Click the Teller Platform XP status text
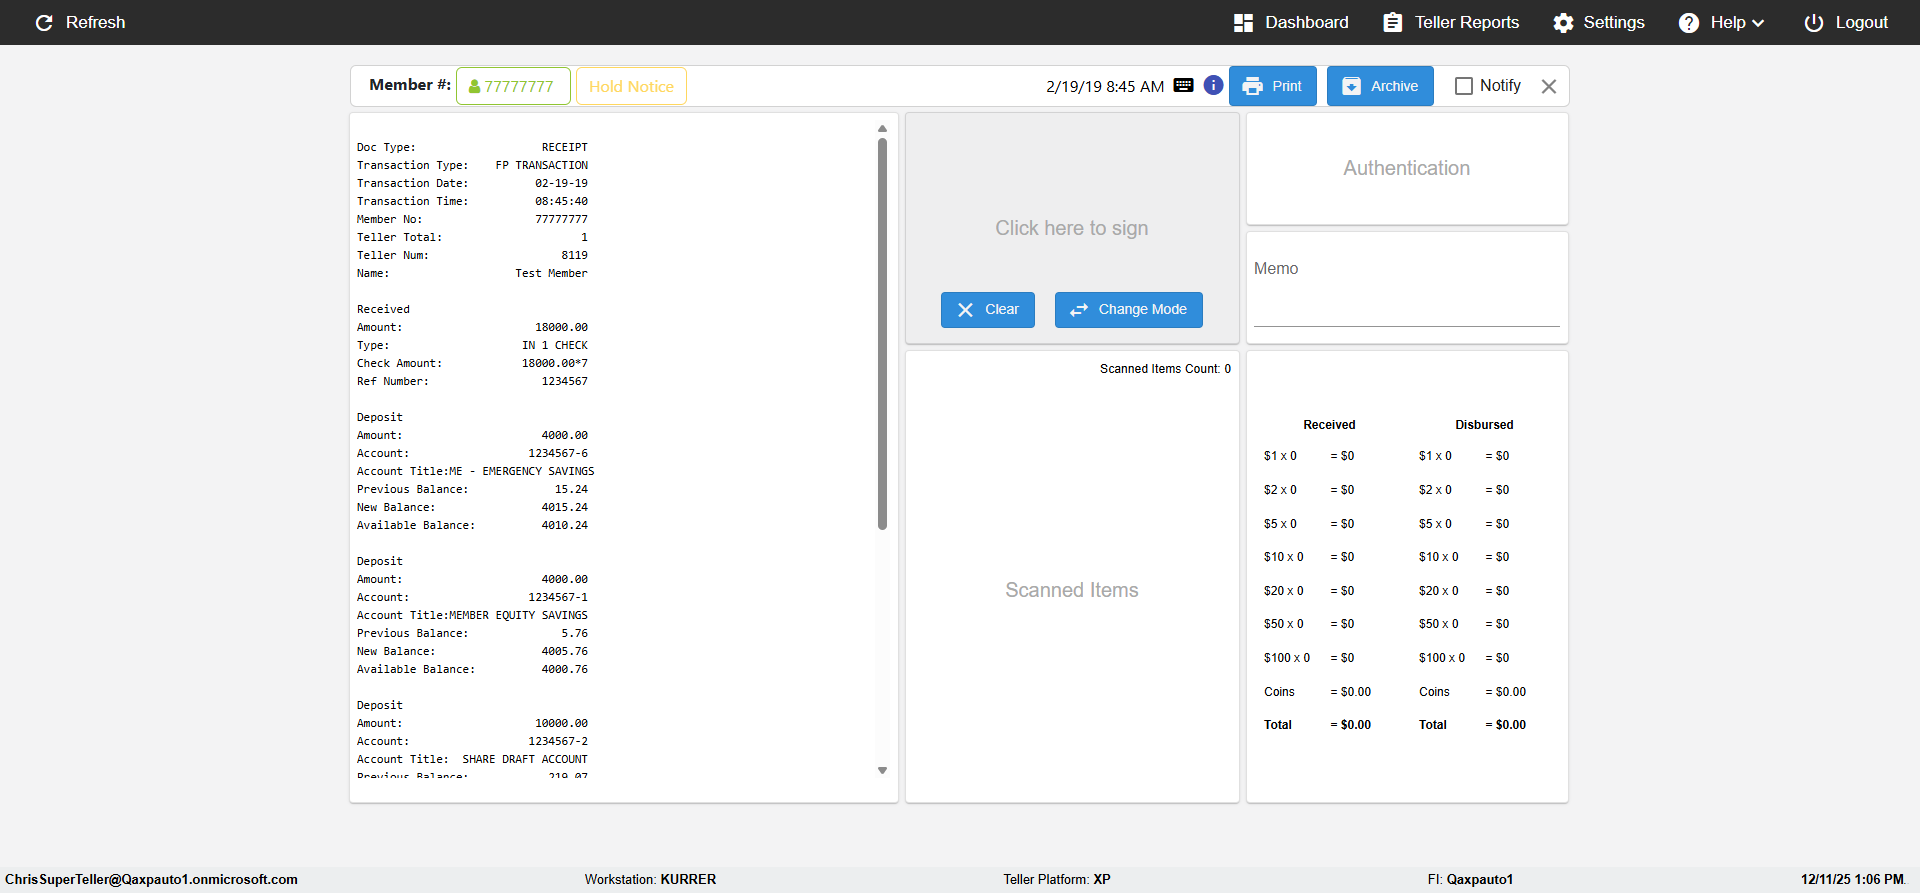This screenshot has width=1920, height=893. click(1057, 880)
